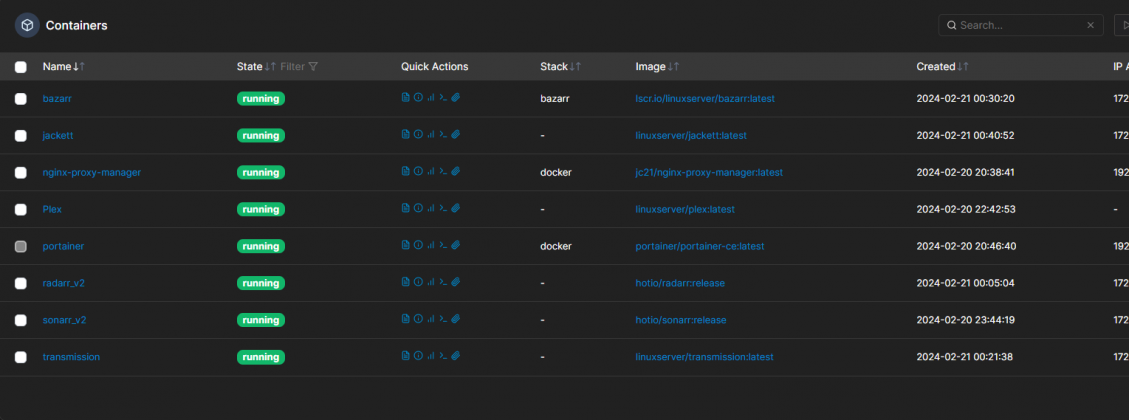Click the running badge for transmission

(261, 357)
